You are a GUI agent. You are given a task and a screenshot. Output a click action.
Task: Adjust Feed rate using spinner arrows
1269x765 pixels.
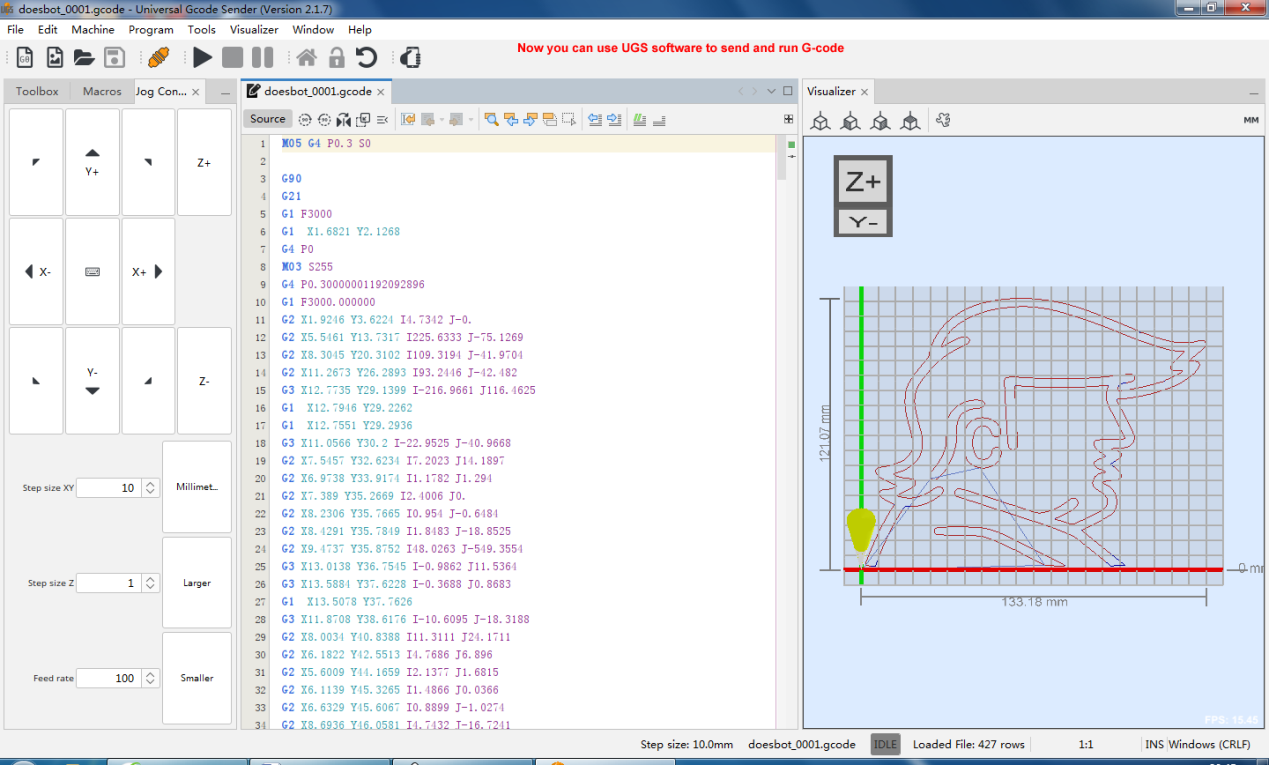150,678
